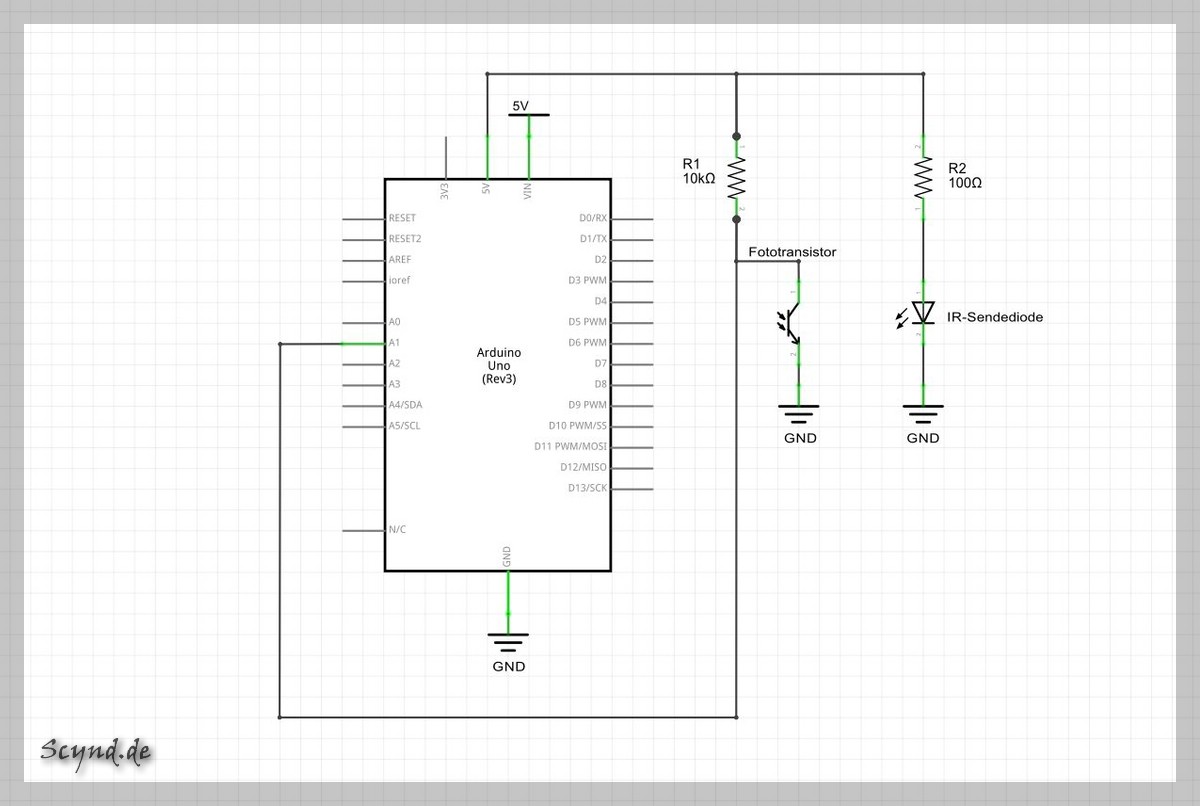The height and width of the screenshot is (806, 1200).
Task: Select the 3V3 pin label
Action: point(444,191)
